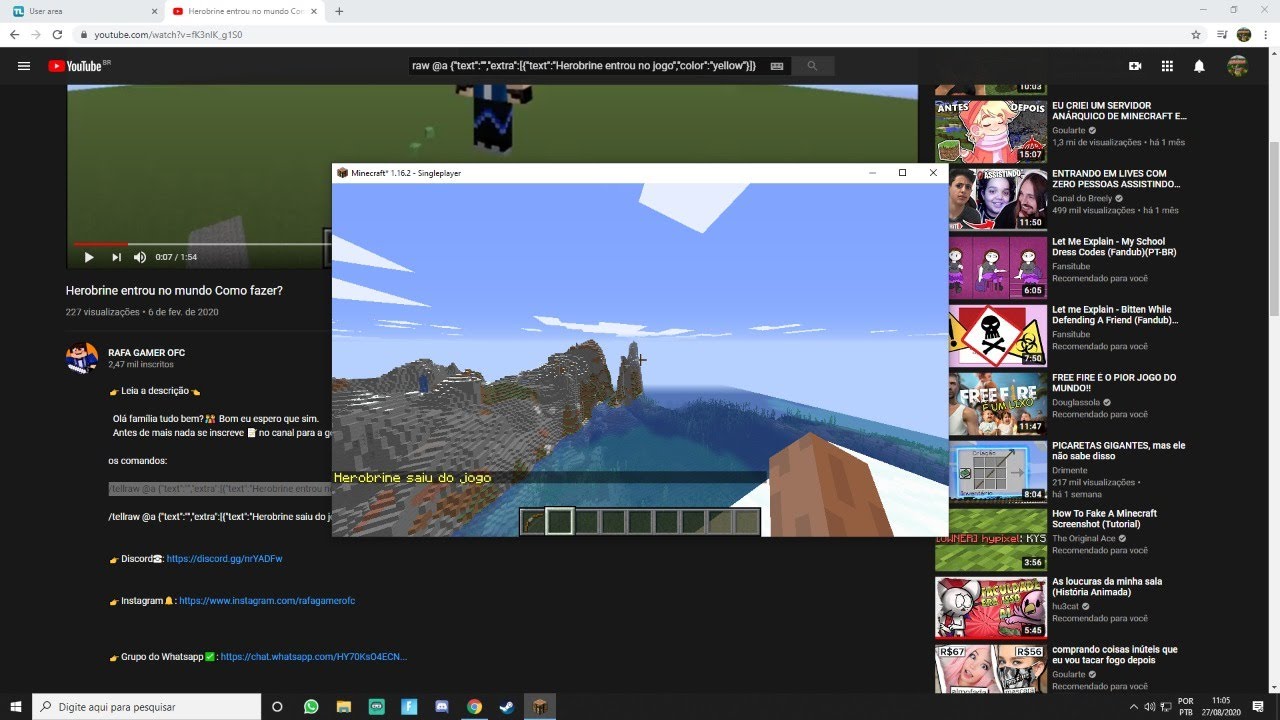The height and width of the screenshot is (720, 1280).
Task: Open 'Let Me Explain - My School Dress Codes' video
Action: pyautogui.click(x=1114, y=247)
